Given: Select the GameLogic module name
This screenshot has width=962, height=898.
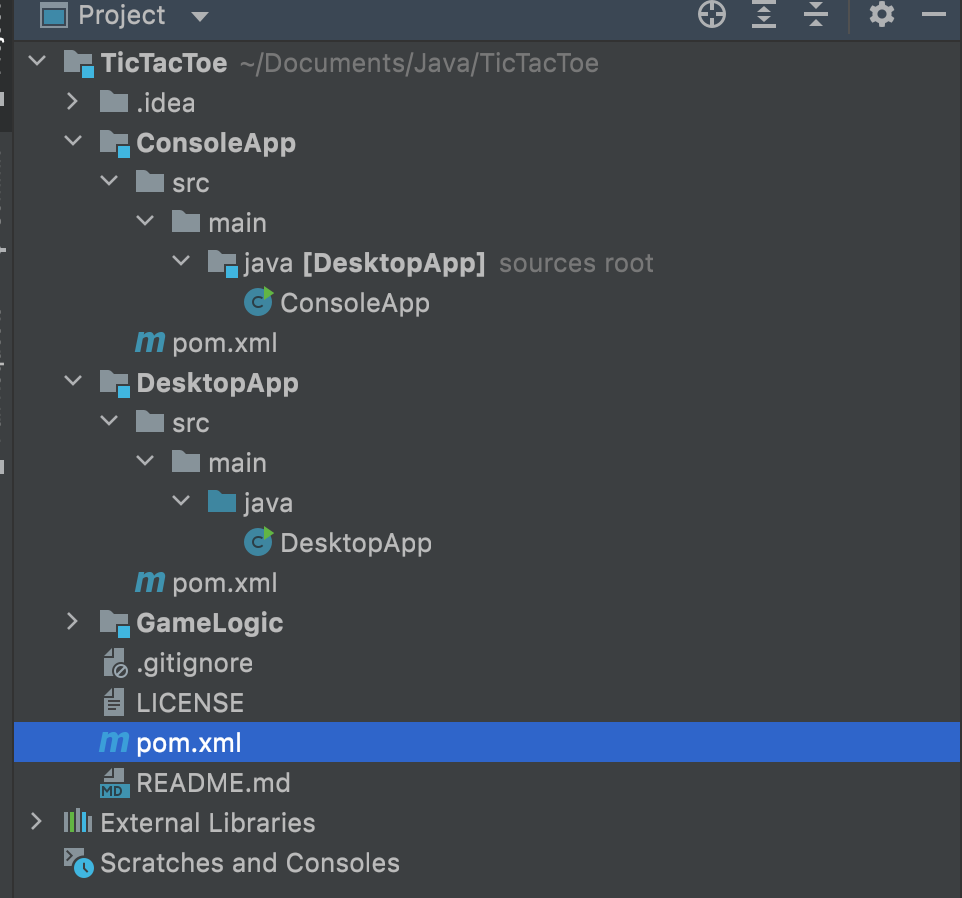Looking at the screenshot, I should click(x=210, y=623).
